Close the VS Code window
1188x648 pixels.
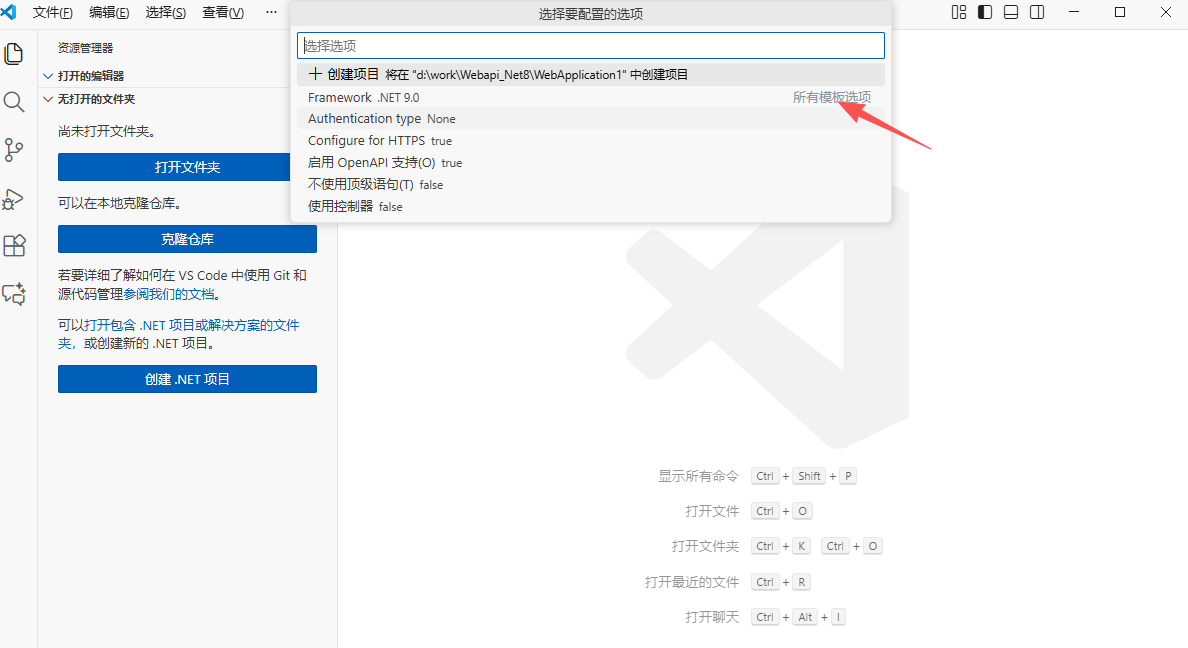[1166, 12]
